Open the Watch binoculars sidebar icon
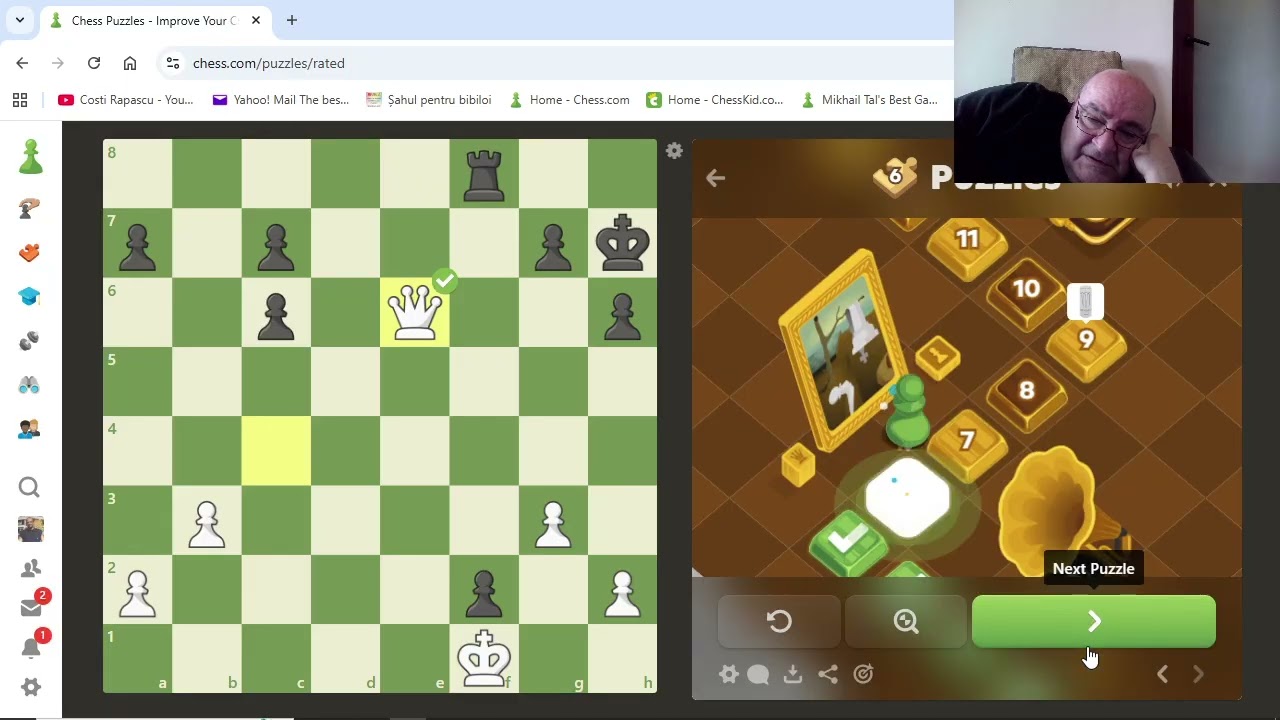The image size is (1280, 720). pyautogui.click(x=29, y=384)
